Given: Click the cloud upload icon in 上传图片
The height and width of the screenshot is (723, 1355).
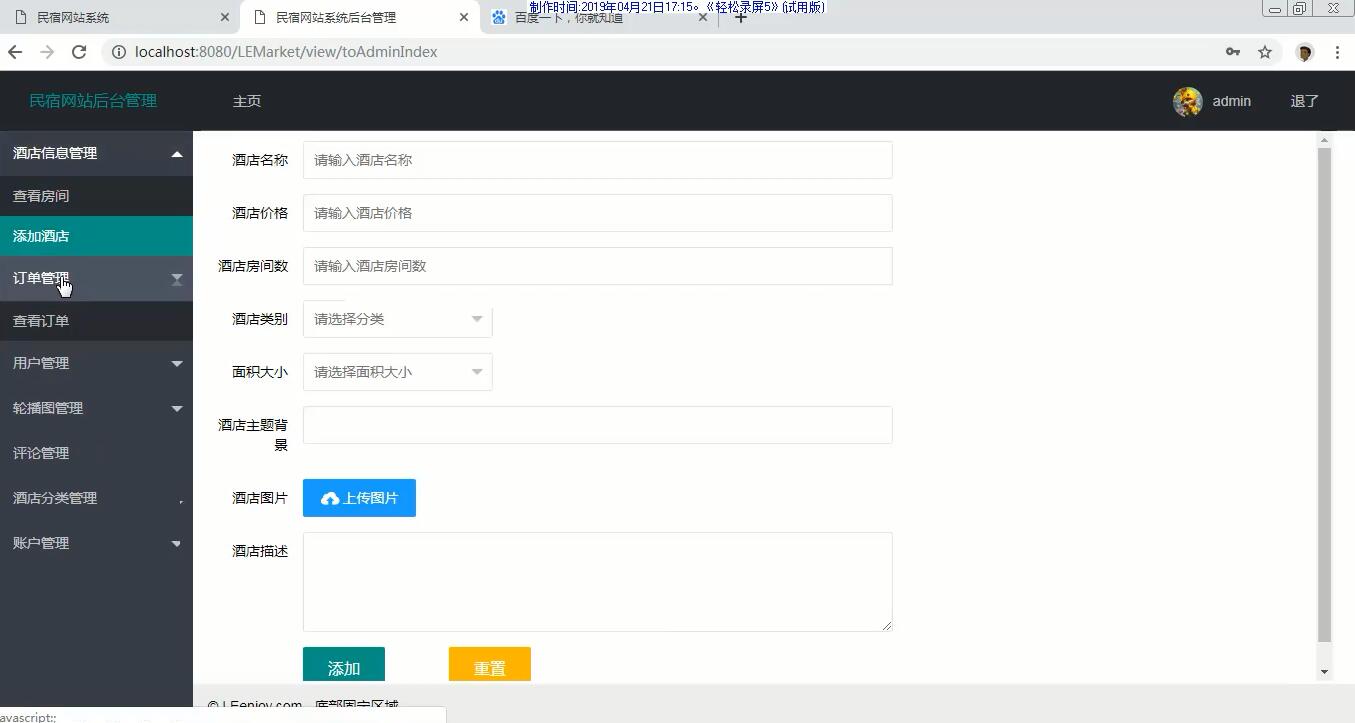Looking at the screenshot, I should pyautogui.click(x=330, y=498).
